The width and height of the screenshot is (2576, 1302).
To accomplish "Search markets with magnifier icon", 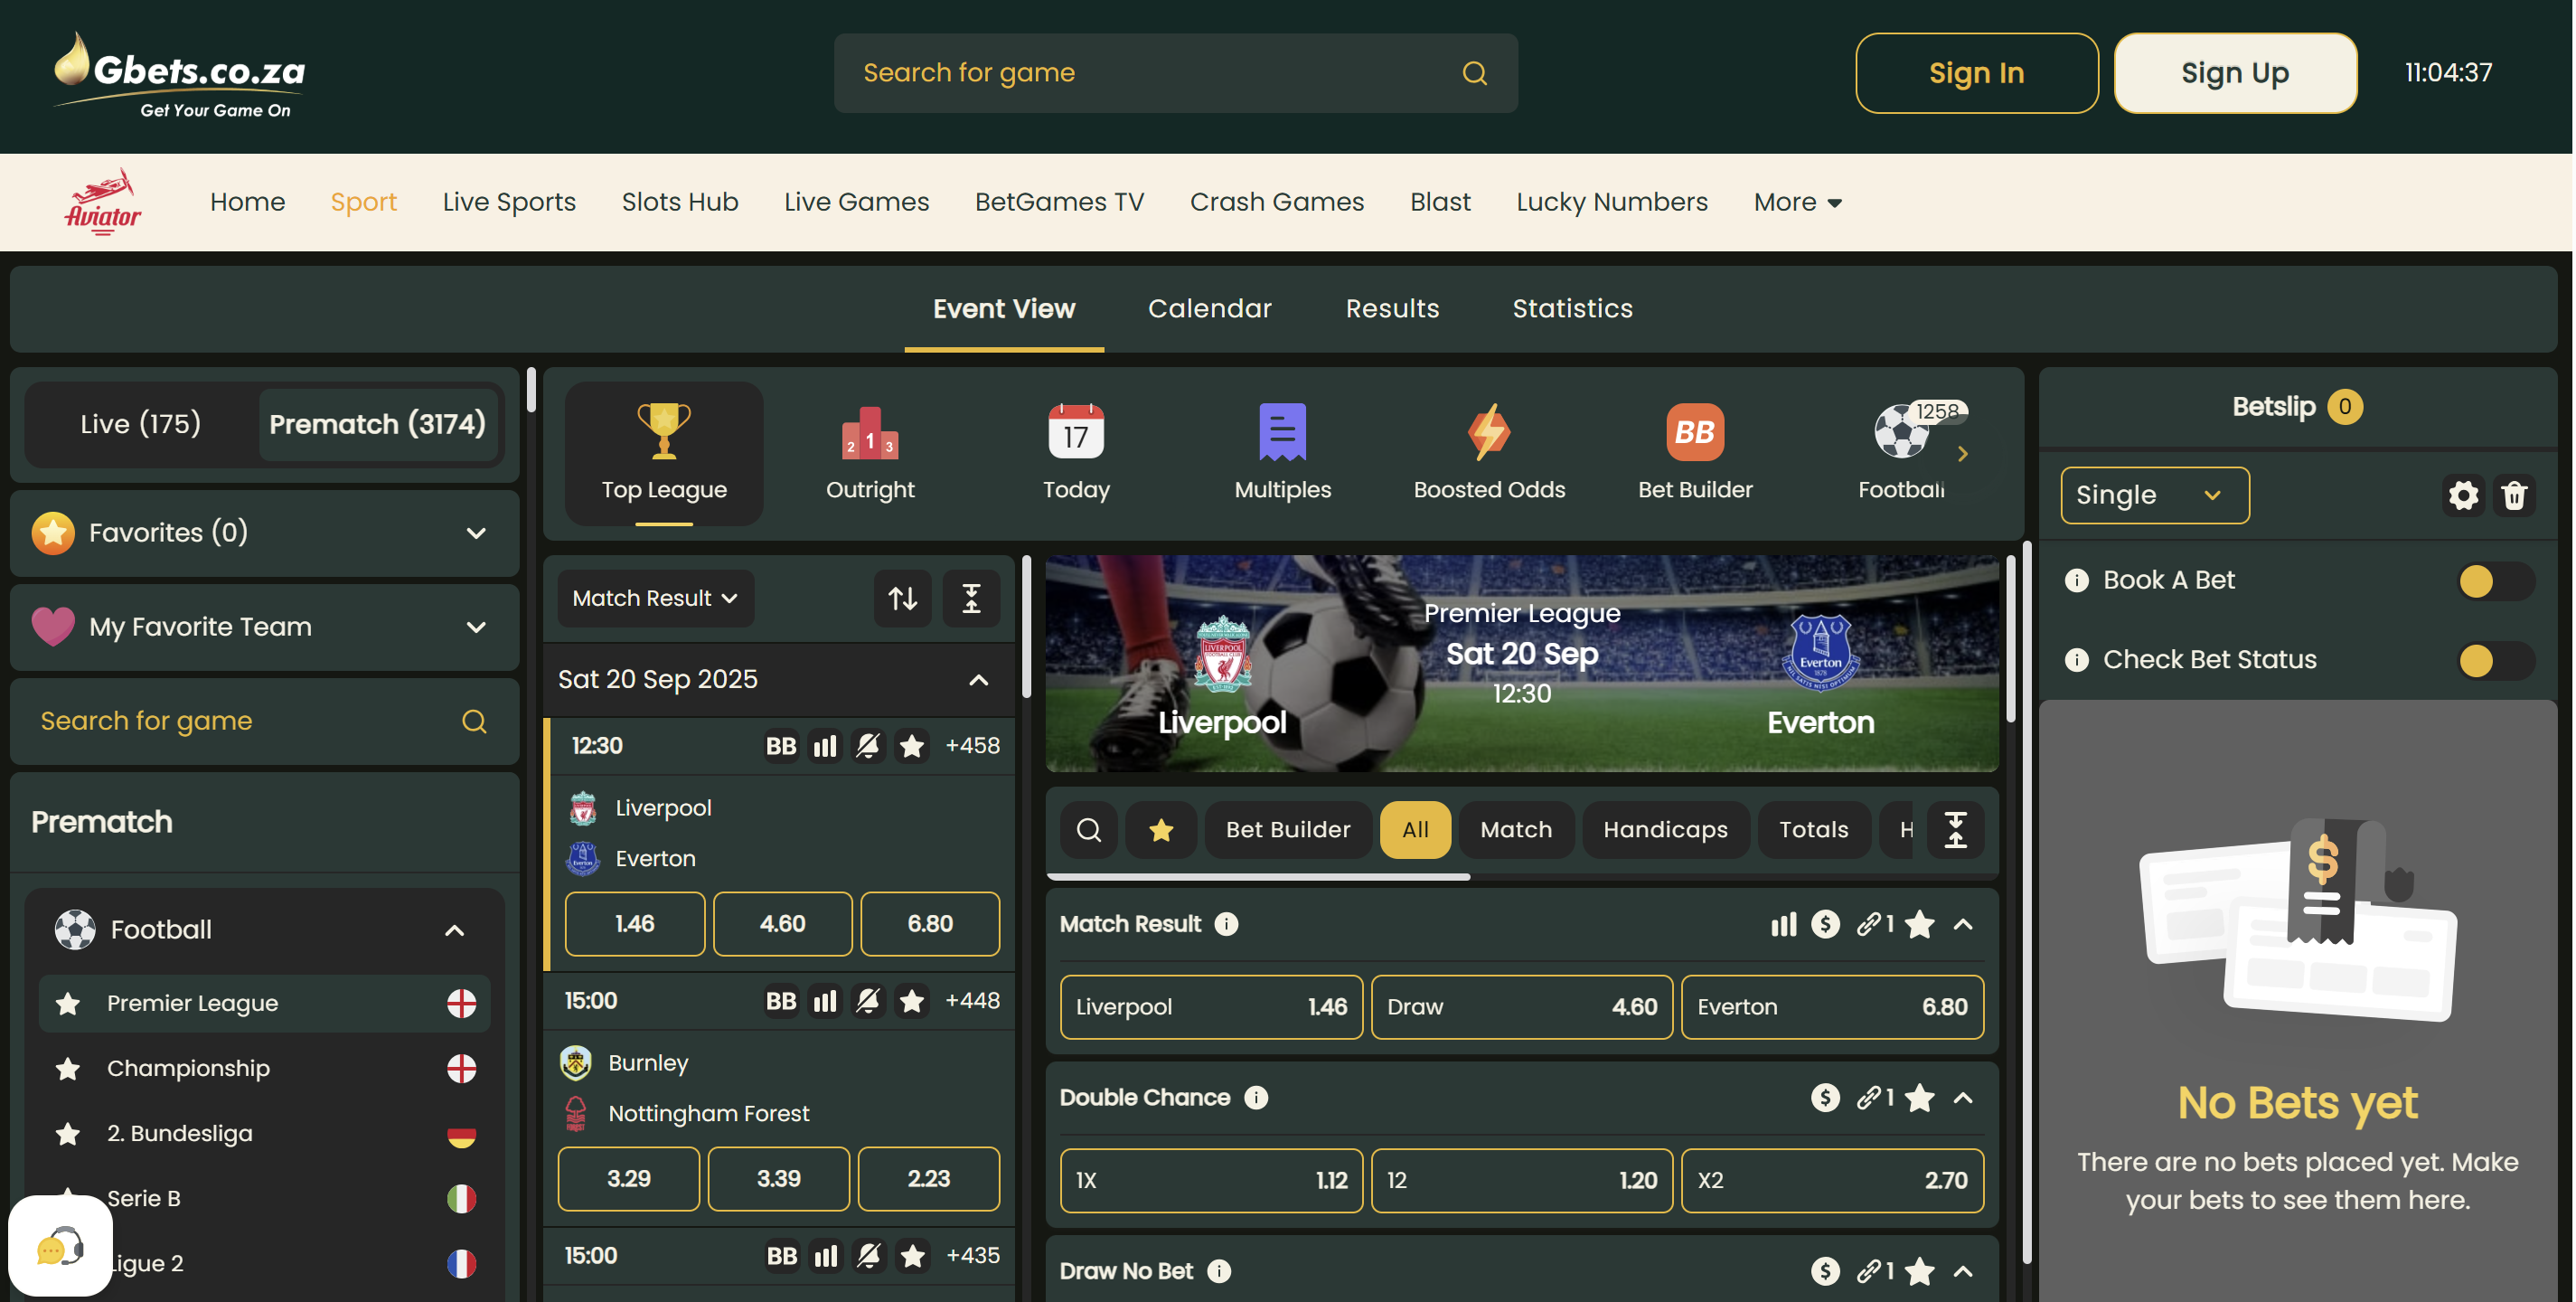I will (1089, 830).
